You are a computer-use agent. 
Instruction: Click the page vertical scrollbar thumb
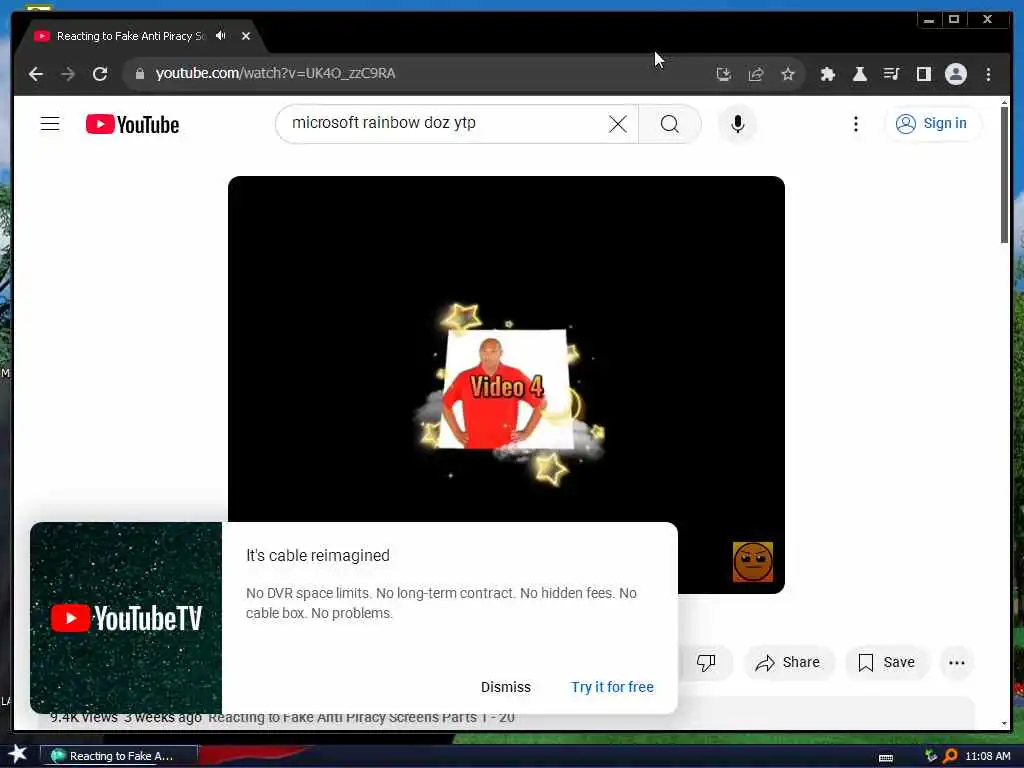click(1004, 175)
